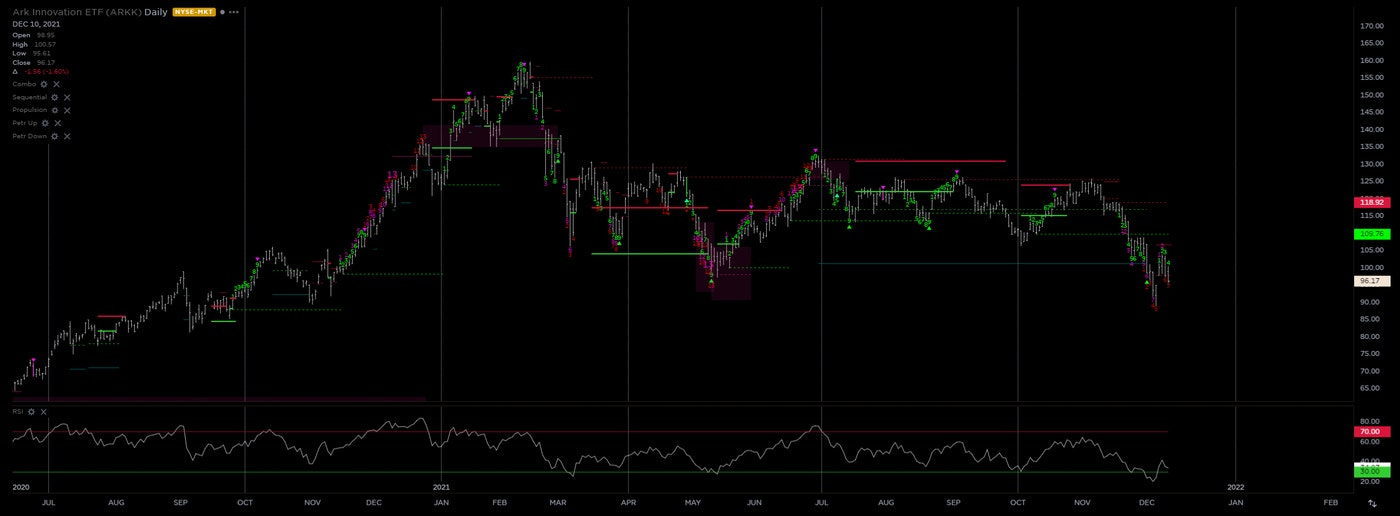Click the Sequential indicator label
This screenshot has width=1400, height=516.
coord(30,97)
